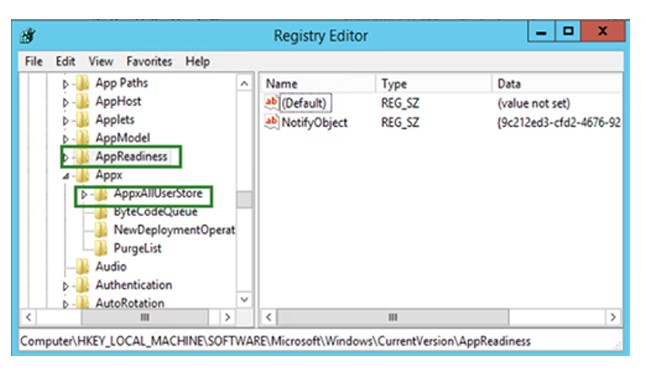The image size is (646, 375).
Task: Select the AppReadiness folder icon
Action: [x=83, y=156]
